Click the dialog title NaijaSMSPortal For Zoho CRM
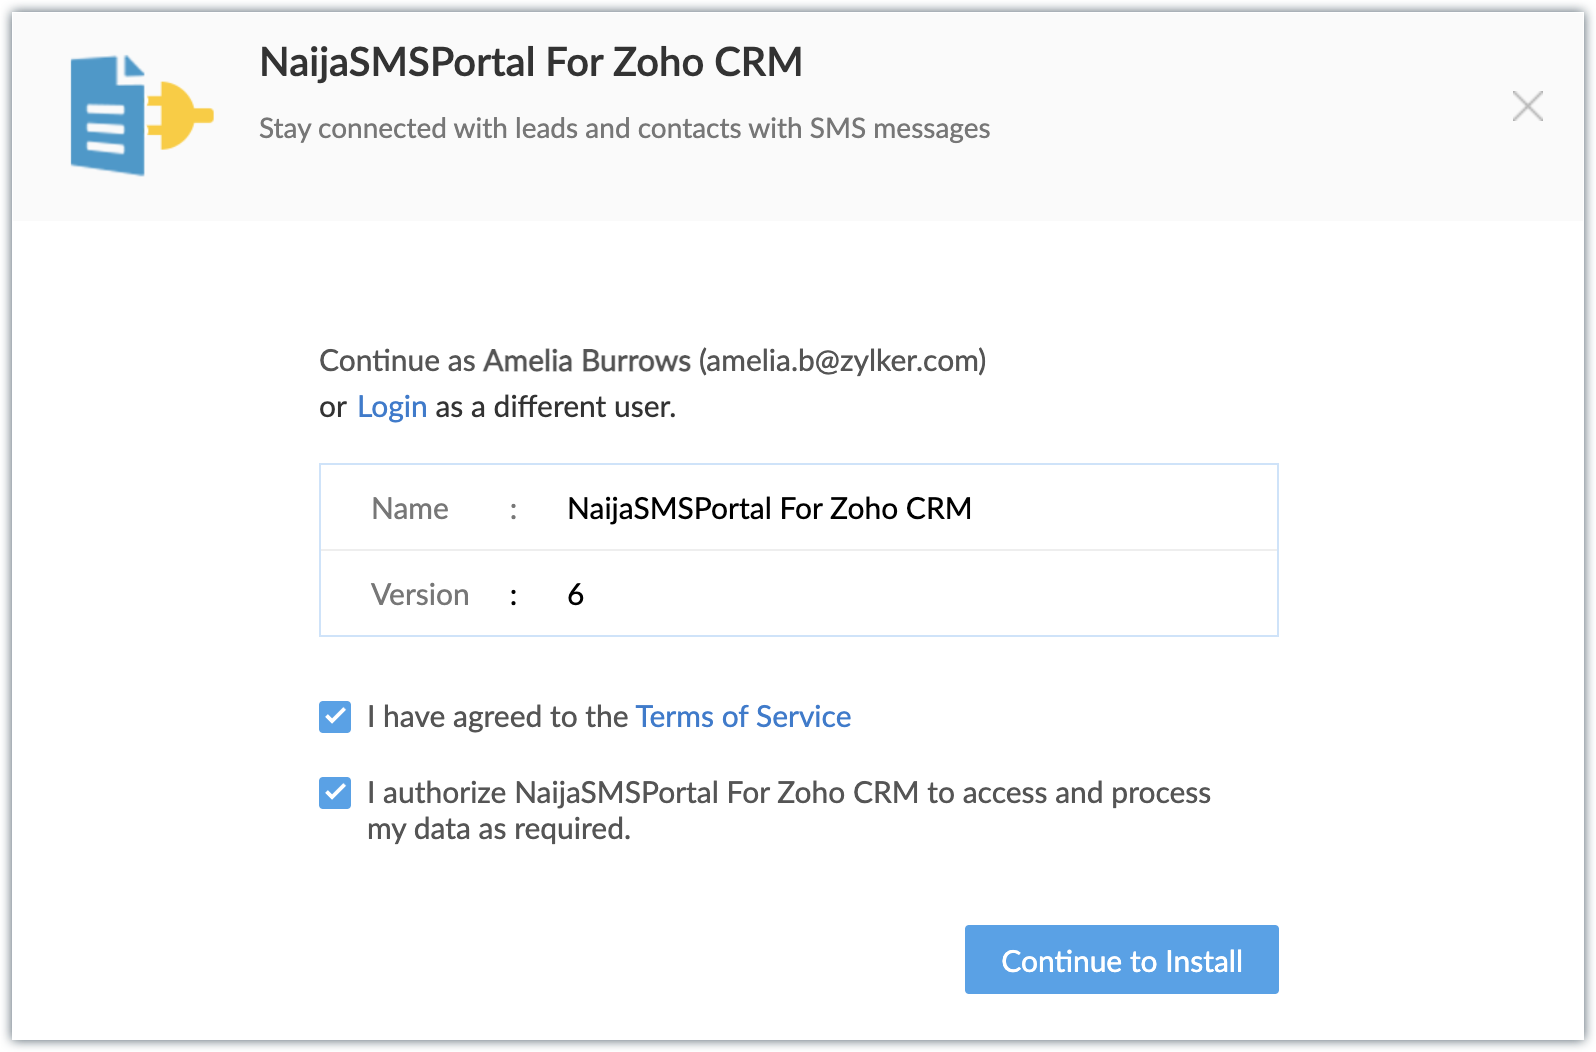Image resolution: width=1596 pixels, height=1052 pixels. pyautogui.click(x=530, y=62)
